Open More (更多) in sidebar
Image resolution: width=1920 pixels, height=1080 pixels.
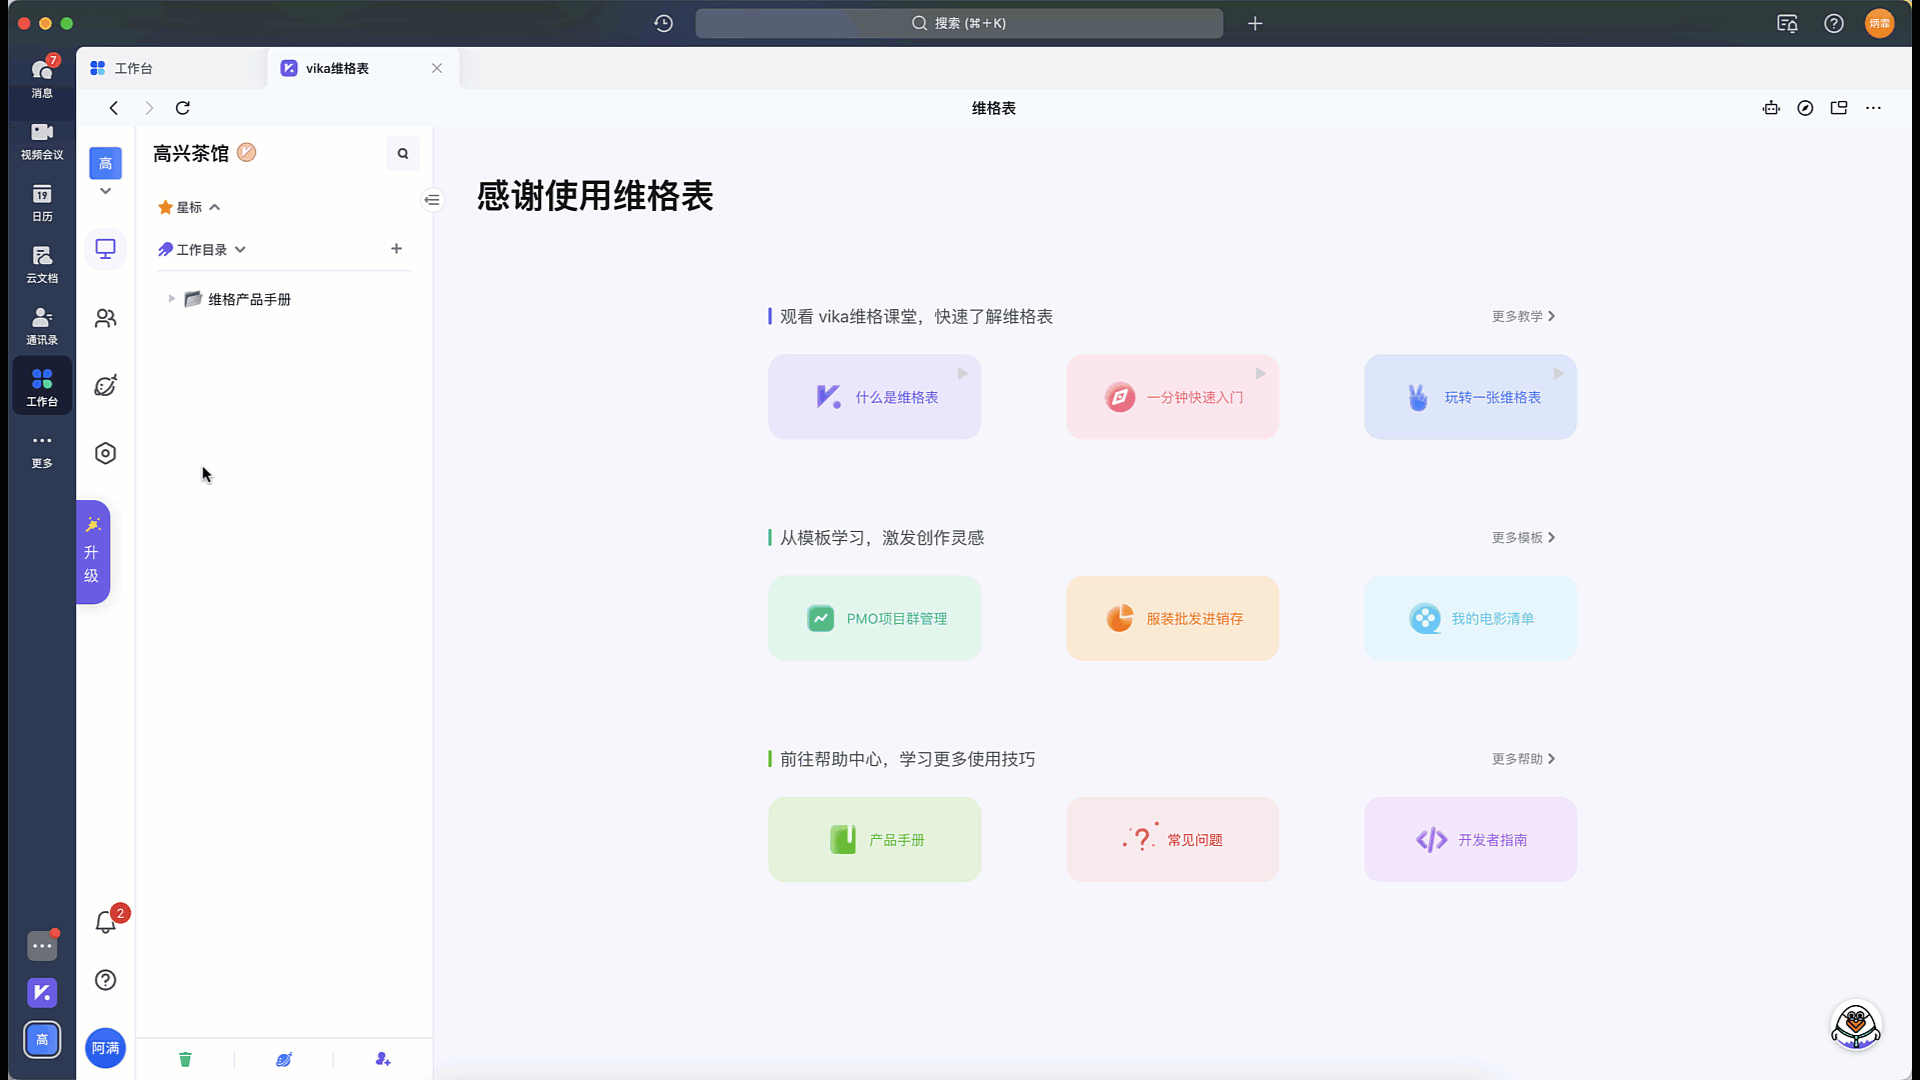42,450
